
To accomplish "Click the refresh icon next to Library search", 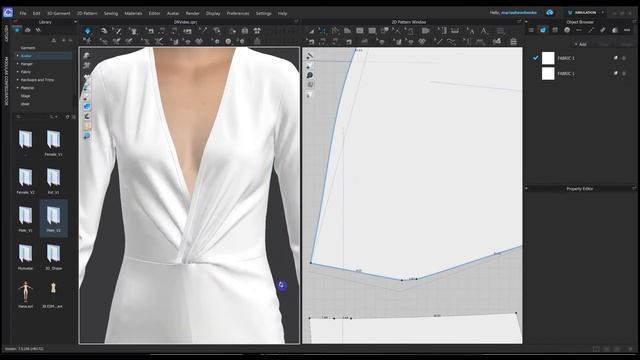I will click(67, 117).
